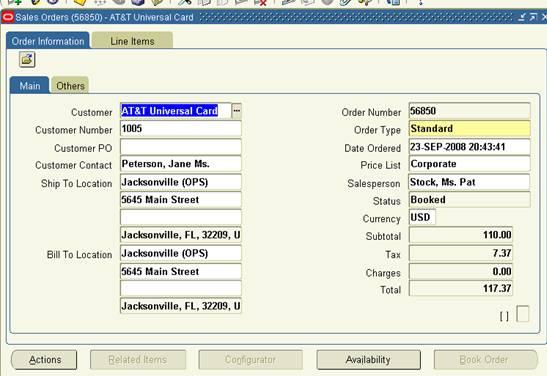The image size is (547, 376).
Task: Click Bill To address 5645 Main Street
Action: [x=181, y=271]
